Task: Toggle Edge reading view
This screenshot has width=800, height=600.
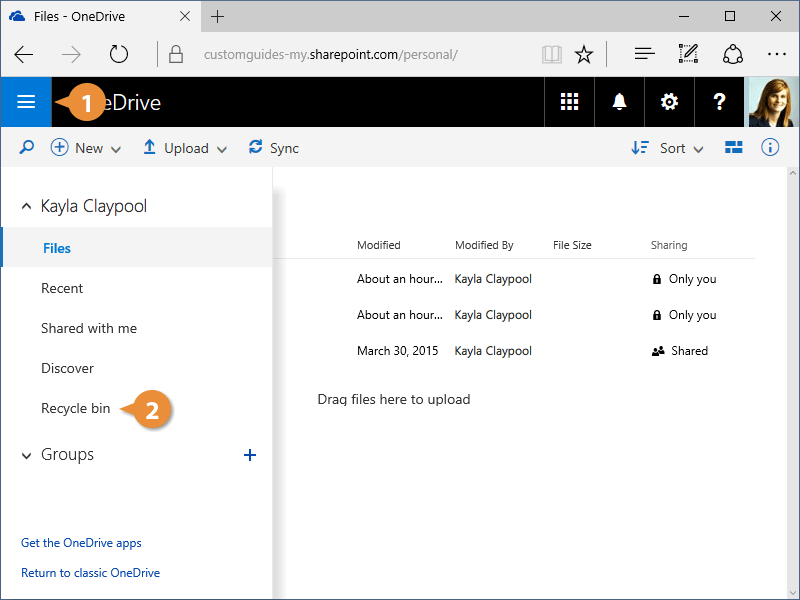Action: (x=550, y=54)
